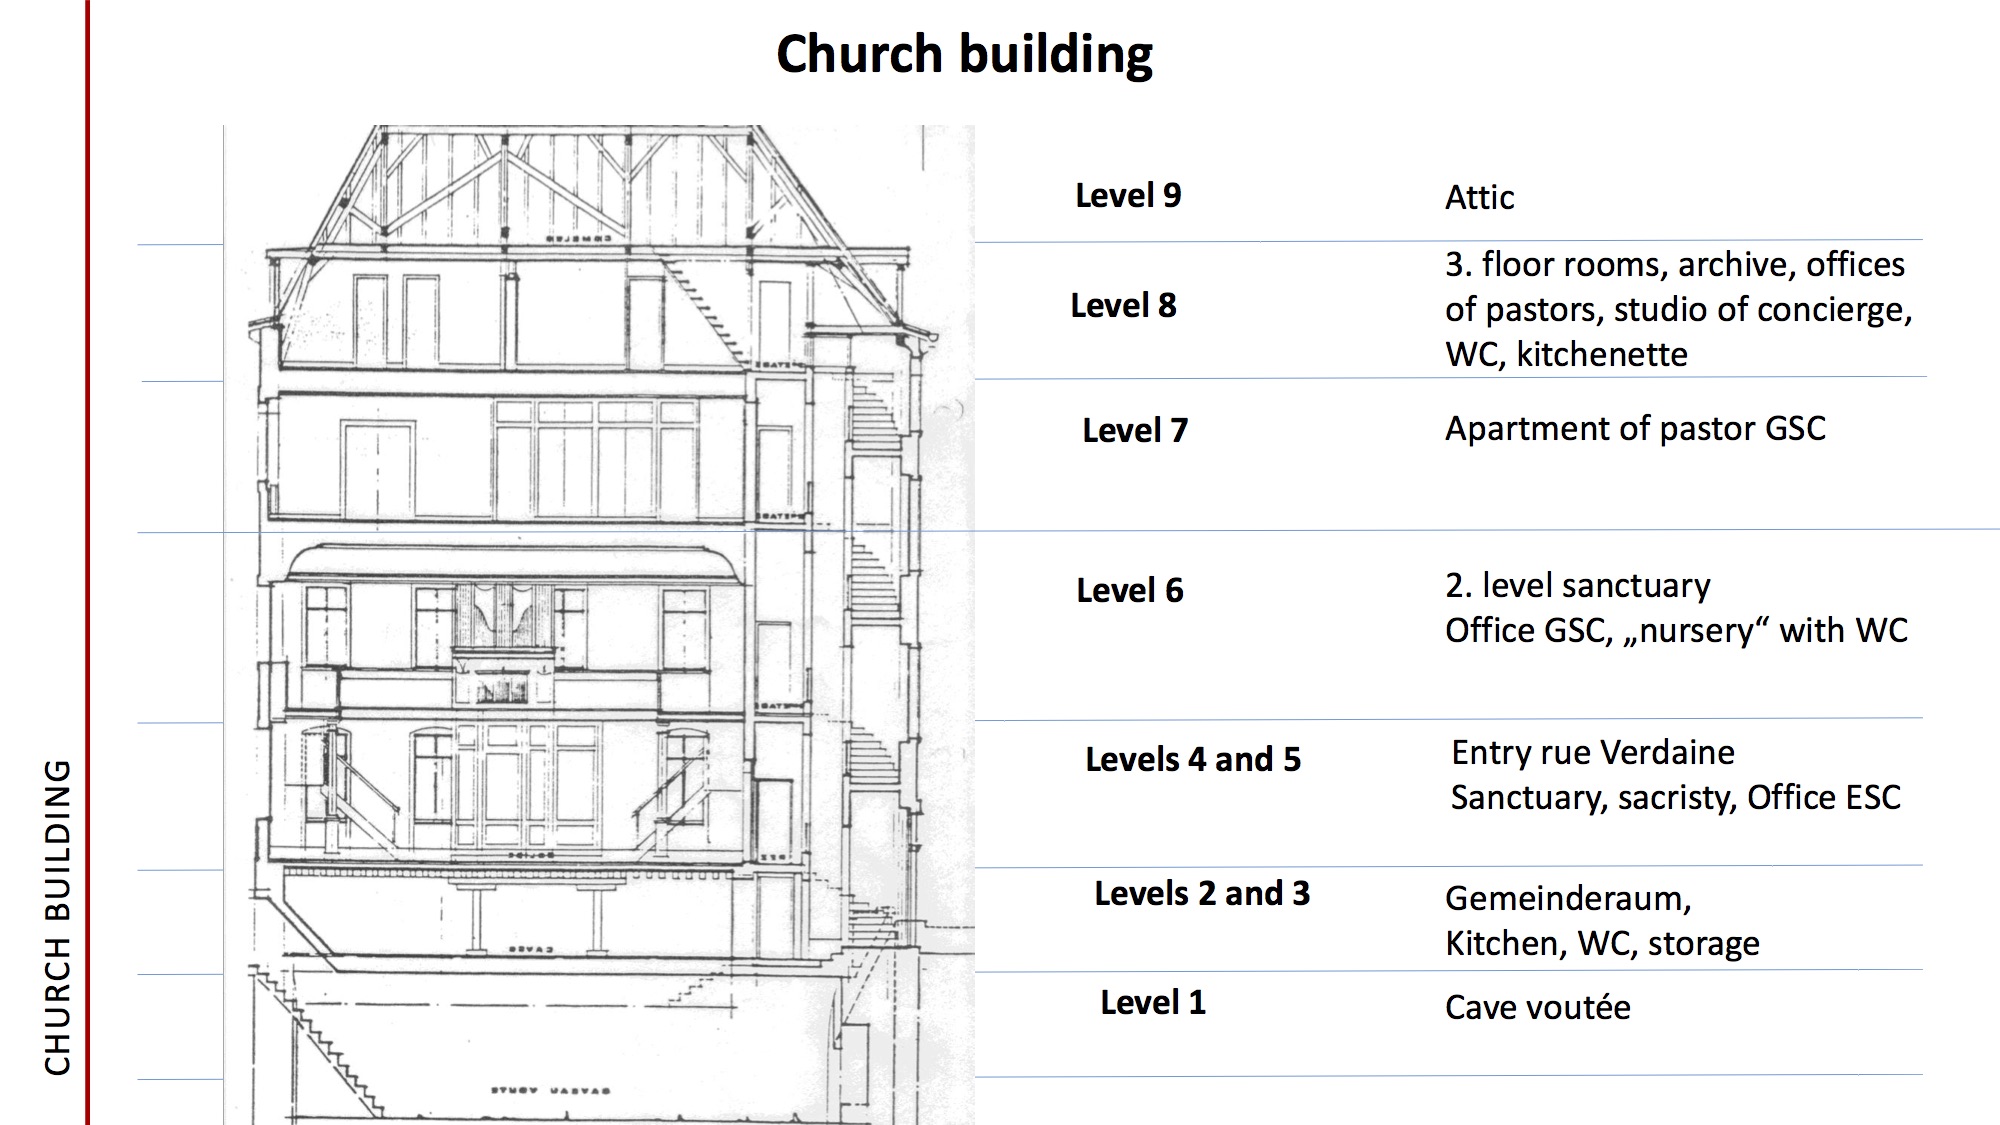
Task: Click 'Apartment of pastor GSC' text
Action: [x=1635, y=428]
